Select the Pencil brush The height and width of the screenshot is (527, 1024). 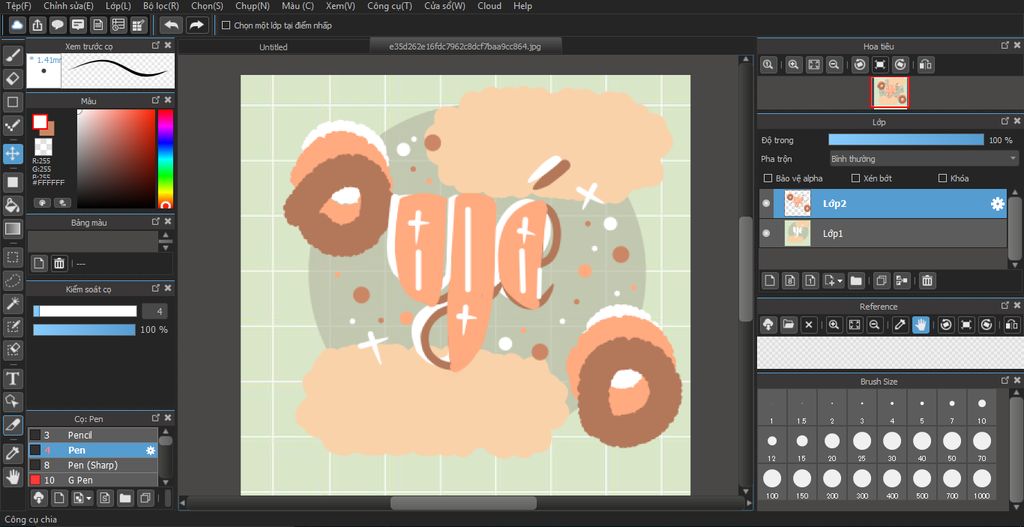point(92,435)
